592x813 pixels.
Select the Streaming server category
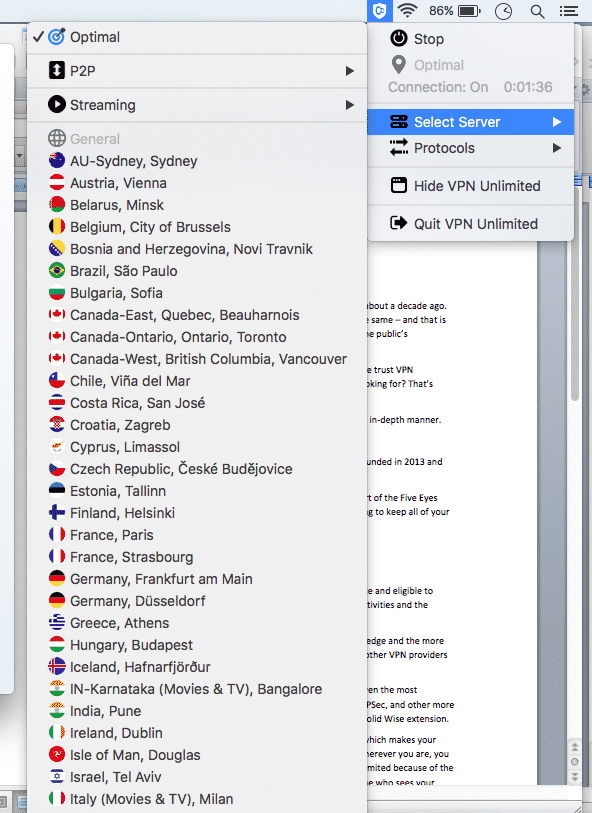(197, 105)
